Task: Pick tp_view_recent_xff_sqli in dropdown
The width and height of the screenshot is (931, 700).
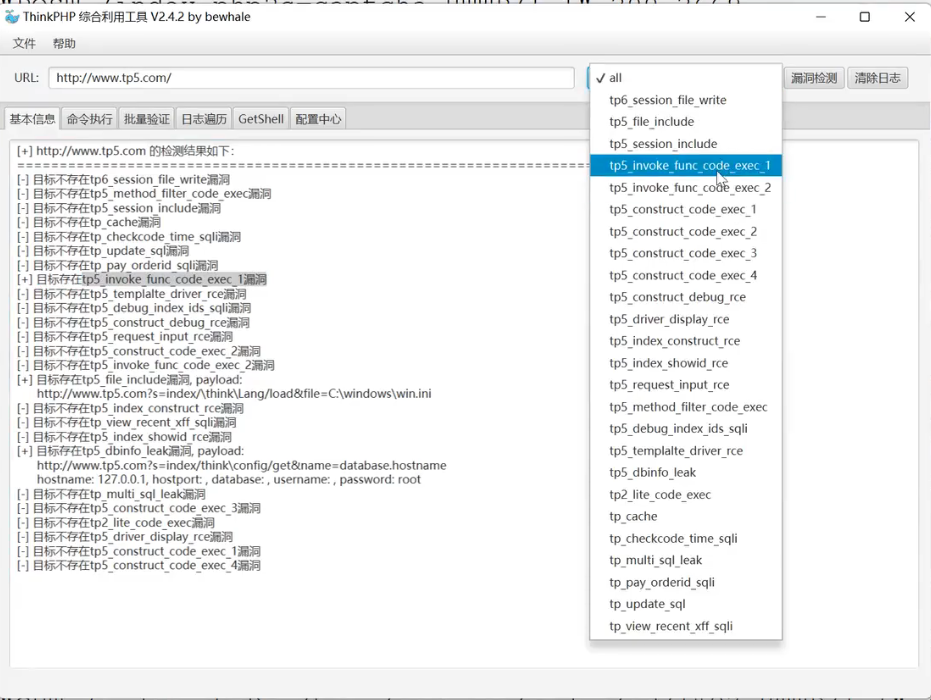Action: [686, 626]
